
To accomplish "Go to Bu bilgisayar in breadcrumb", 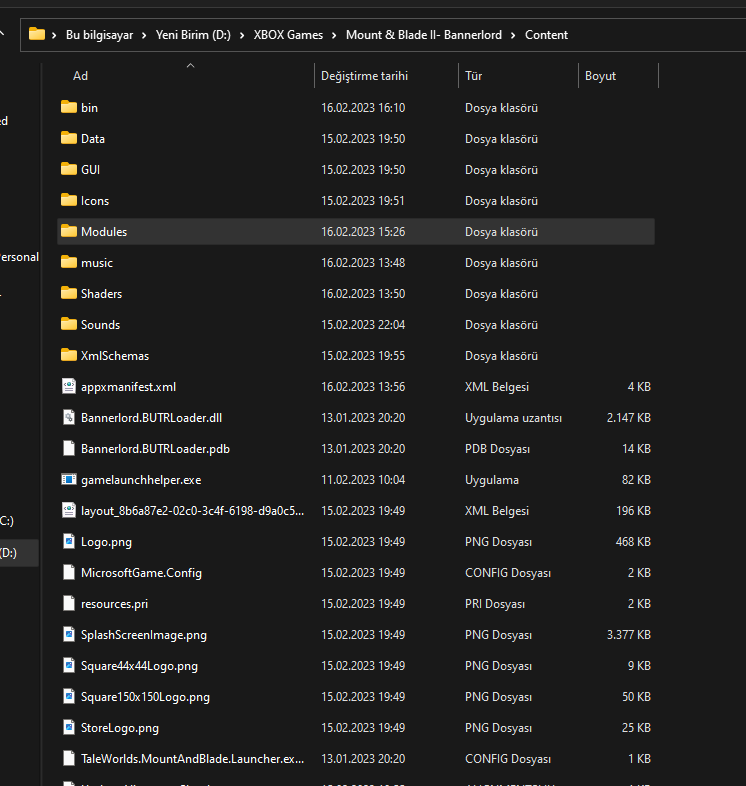I will (x=99, y=35).
